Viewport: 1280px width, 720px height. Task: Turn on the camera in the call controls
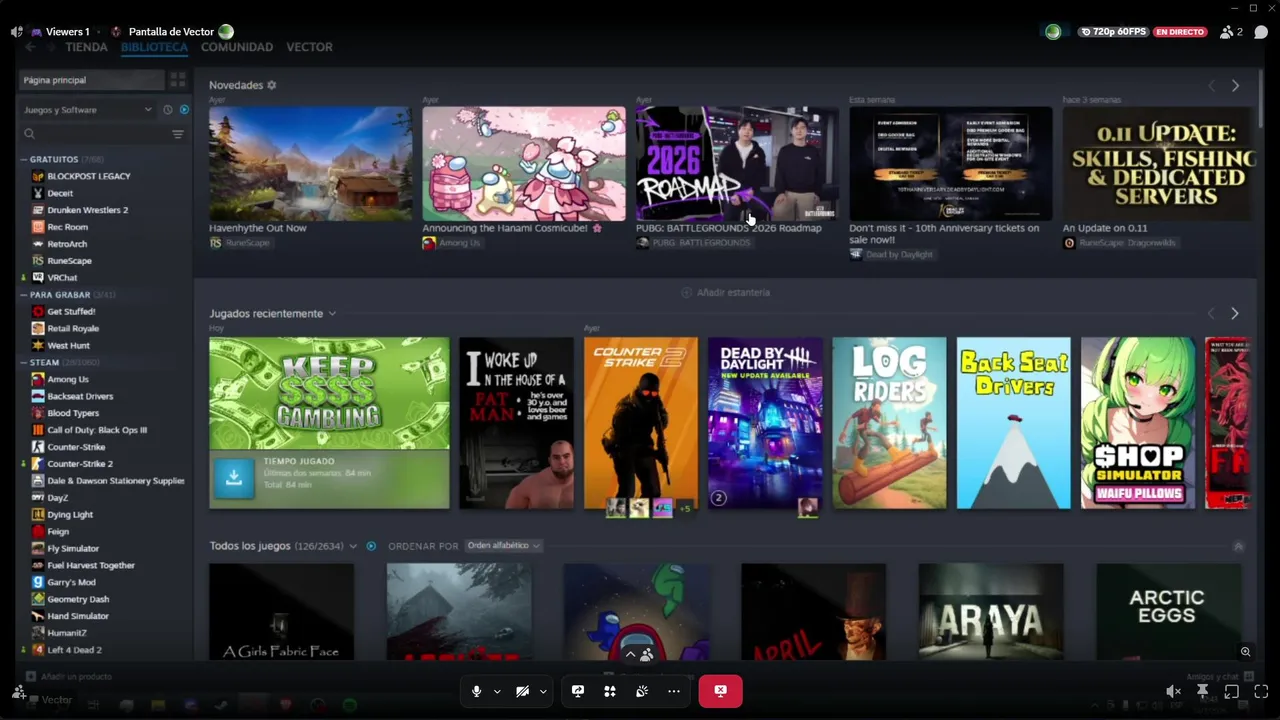522,691
